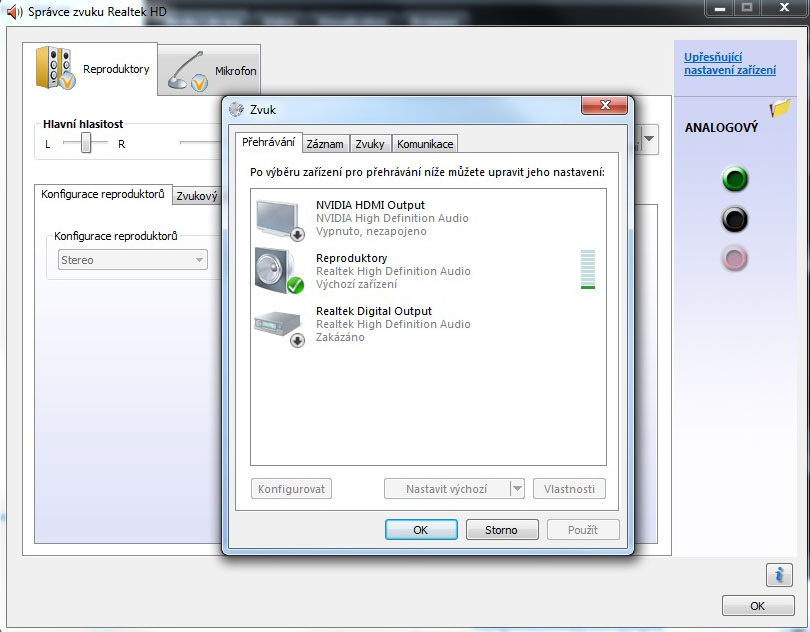Open the Stereo speaker configuration dropdown
This screenshot has height=632, width=810.
coord(133,260)
